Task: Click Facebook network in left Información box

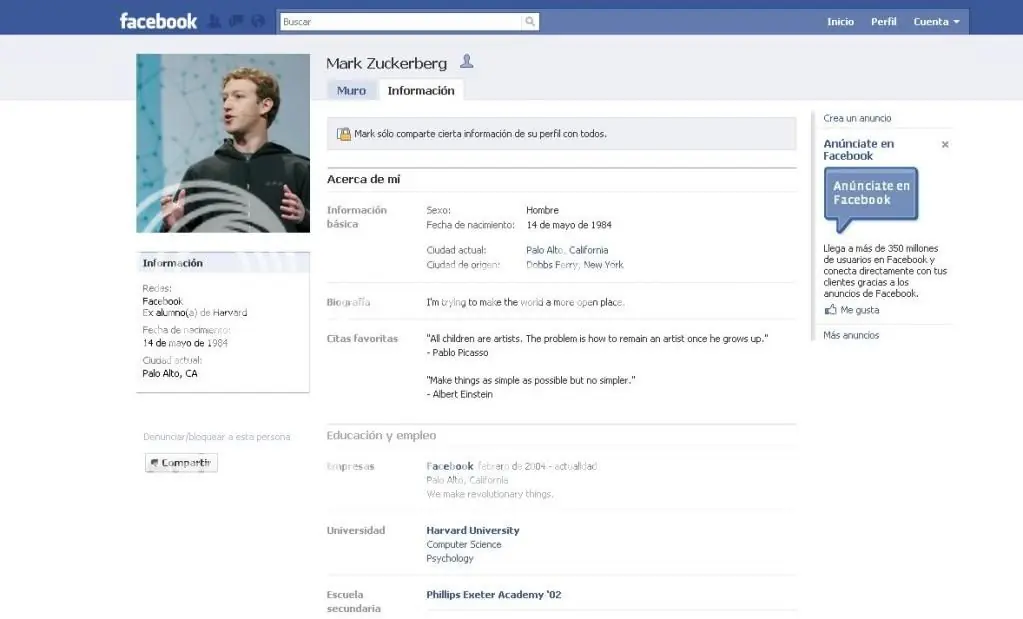Action: [x=162, y=301]
